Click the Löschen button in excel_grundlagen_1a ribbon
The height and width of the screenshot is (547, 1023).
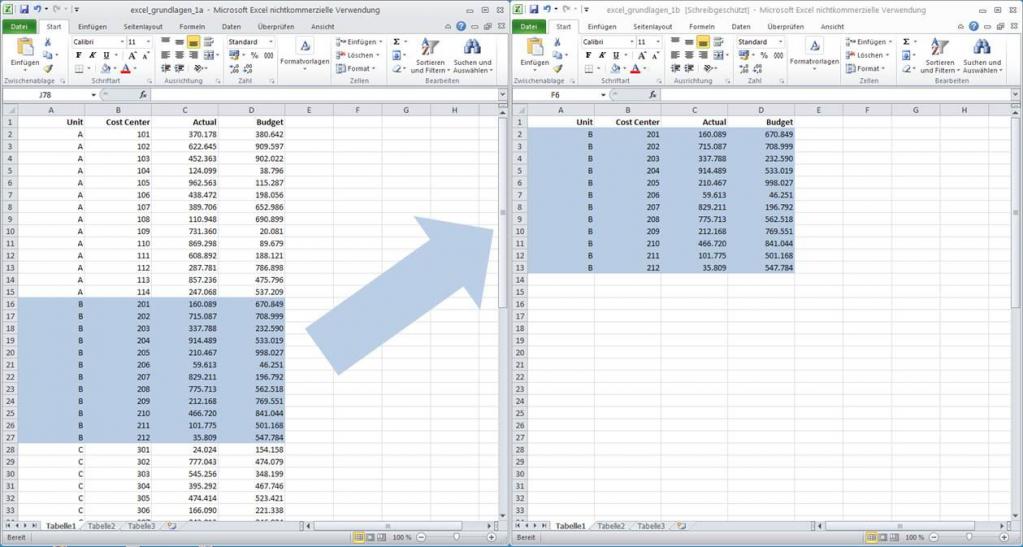(360, 56)
